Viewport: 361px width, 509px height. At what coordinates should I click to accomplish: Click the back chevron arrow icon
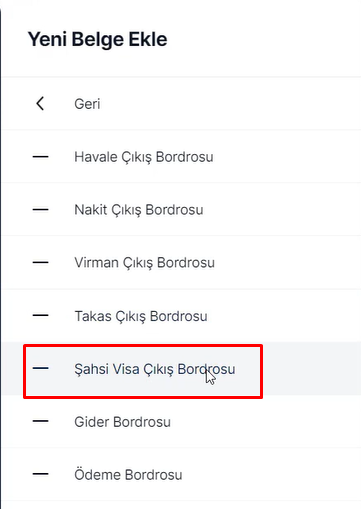[x=40, y=104]
